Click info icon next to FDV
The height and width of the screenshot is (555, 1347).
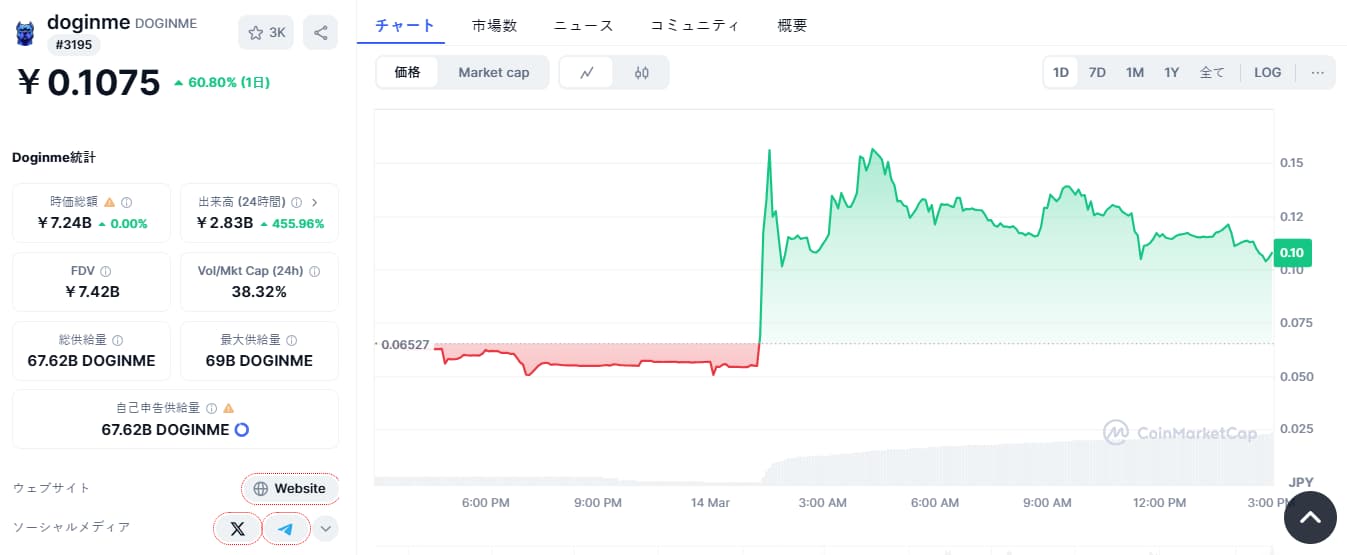pos(106,271)
